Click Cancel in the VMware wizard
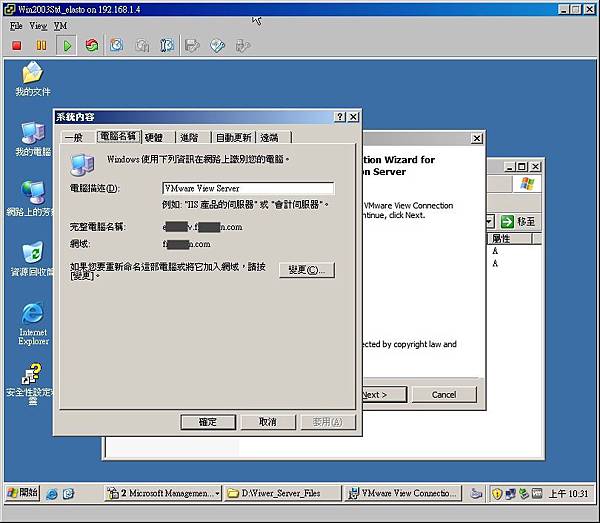The height and width of the screenshot is (523, 600). (x=444, y=394)
